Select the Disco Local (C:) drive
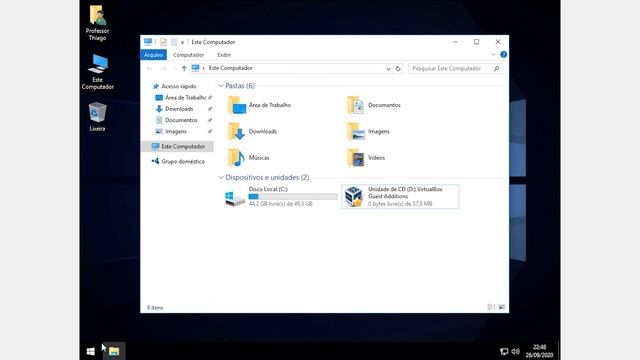 [x=280, y=196]
